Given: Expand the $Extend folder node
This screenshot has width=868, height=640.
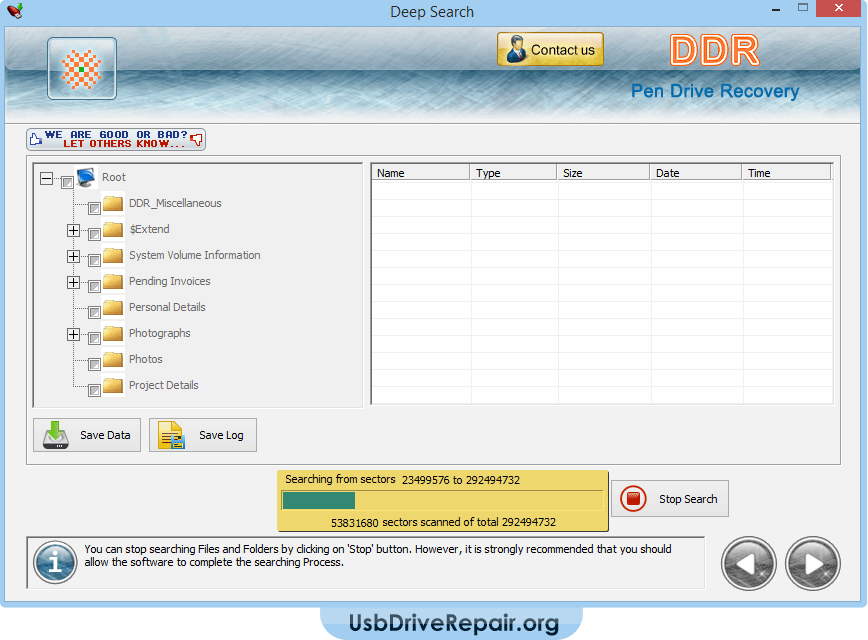Looking at the screenshot, I should pos(73,230).
